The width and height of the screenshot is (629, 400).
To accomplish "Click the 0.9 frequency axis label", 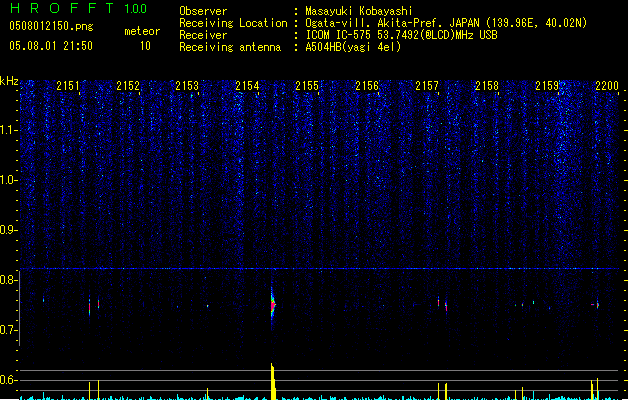I will [9, 230].
